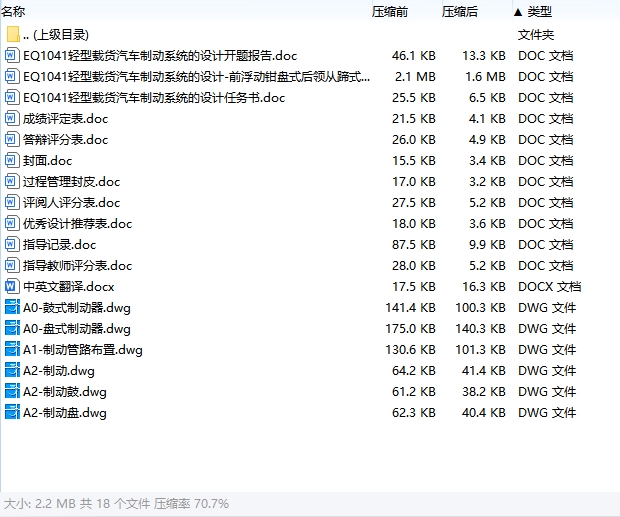Viewport: 620px width, 517px height.
Task: Select file name 答辩评分表.doc
Action: click(x=65, y=140)
